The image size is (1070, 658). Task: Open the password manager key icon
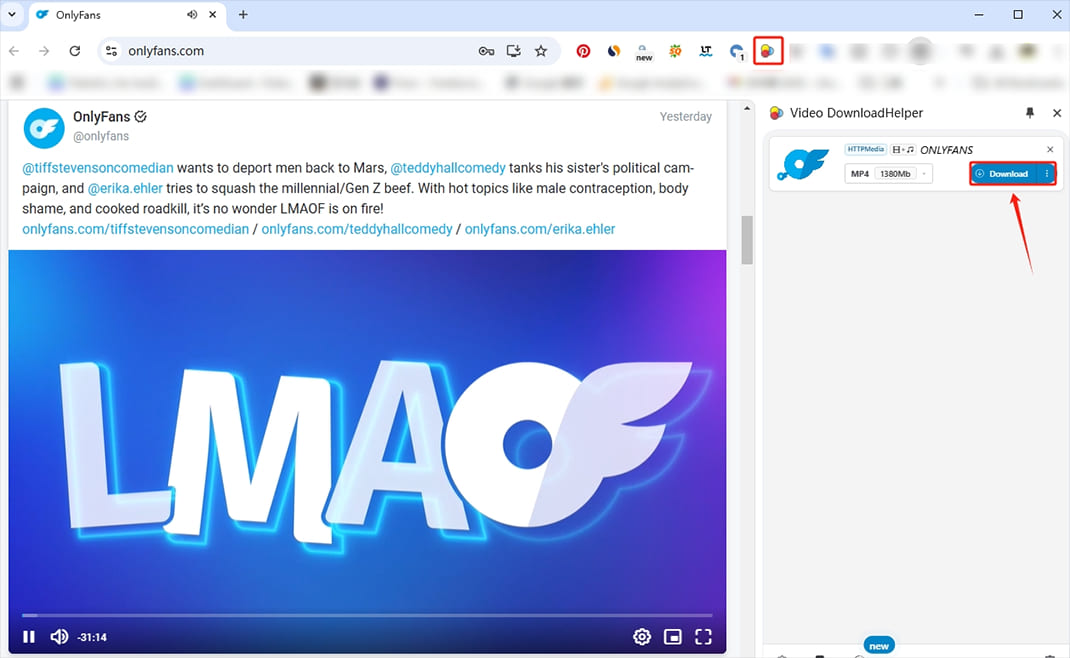pos(486,51)
